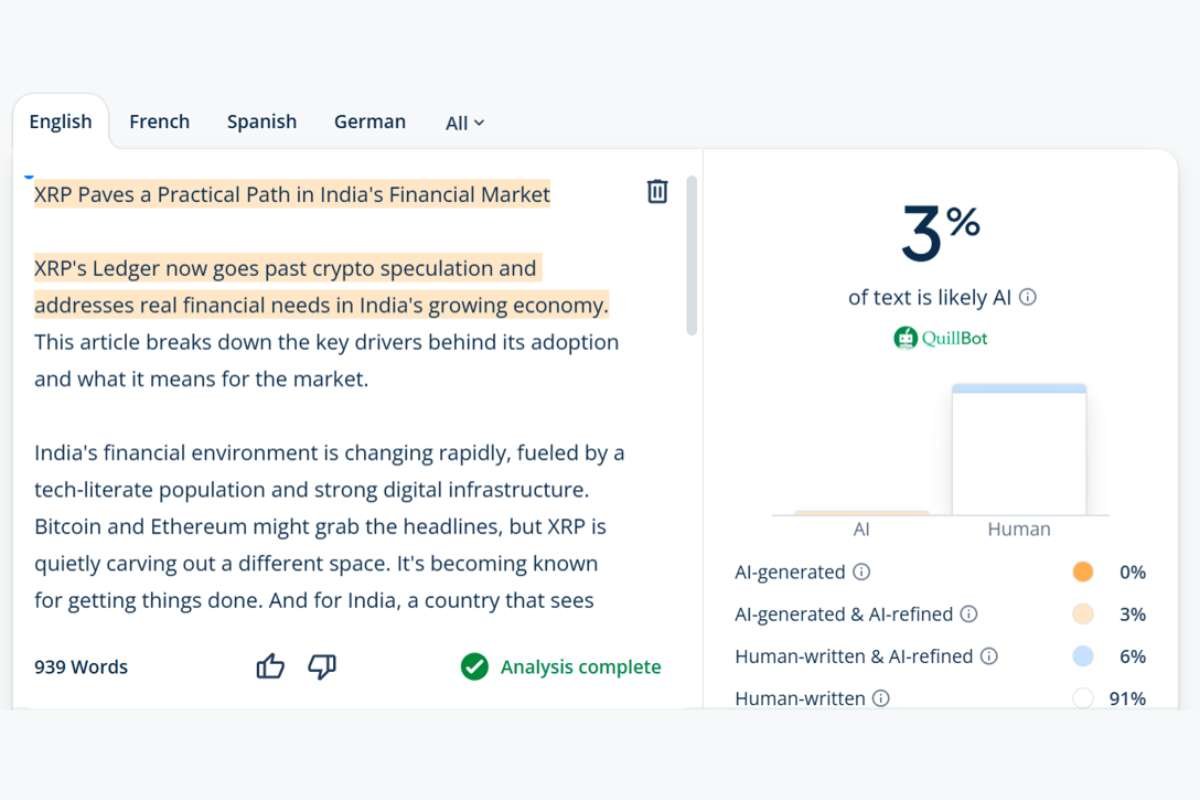Click the peach AI-generated & AI-refined swatch

1082,614
